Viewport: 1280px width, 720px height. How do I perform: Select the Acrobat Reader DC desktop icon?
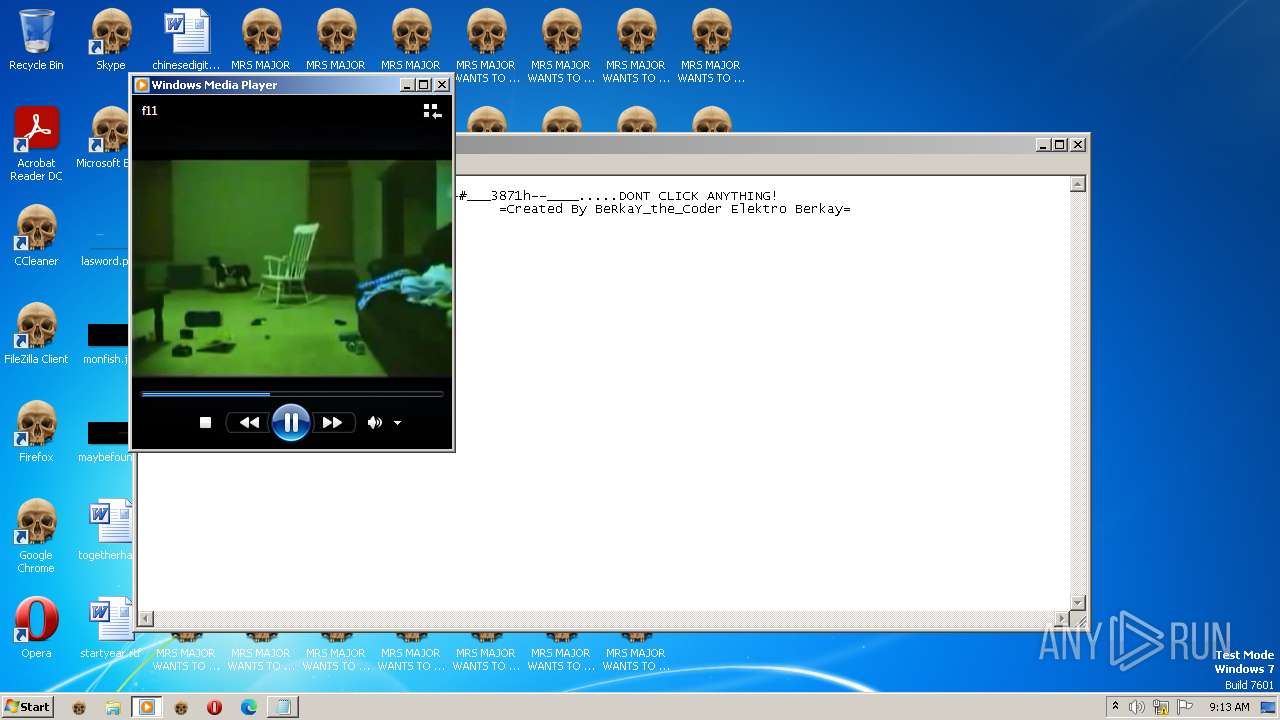point(36,144)
